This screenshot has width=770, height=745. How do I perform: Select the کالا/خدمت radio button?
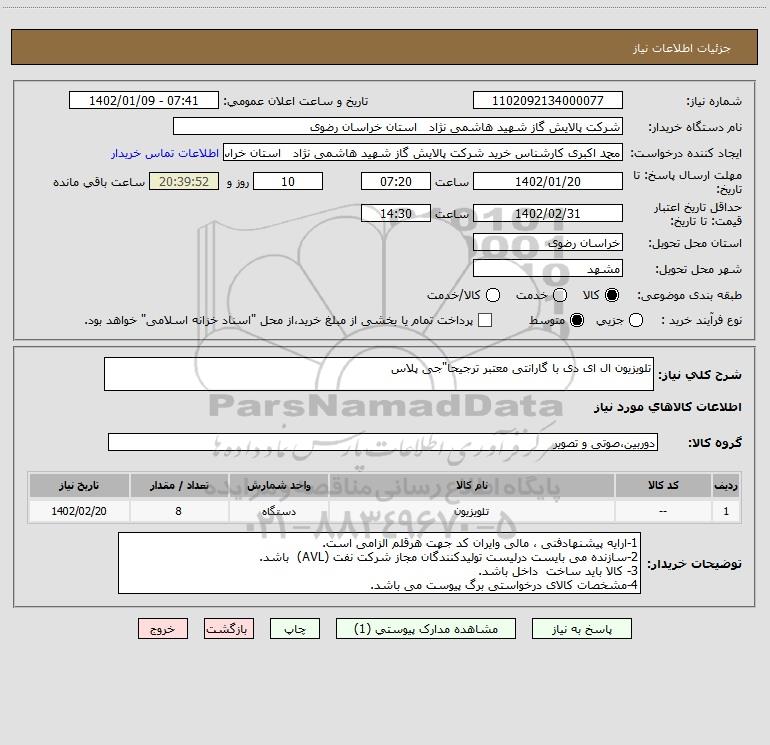(493, 295)
